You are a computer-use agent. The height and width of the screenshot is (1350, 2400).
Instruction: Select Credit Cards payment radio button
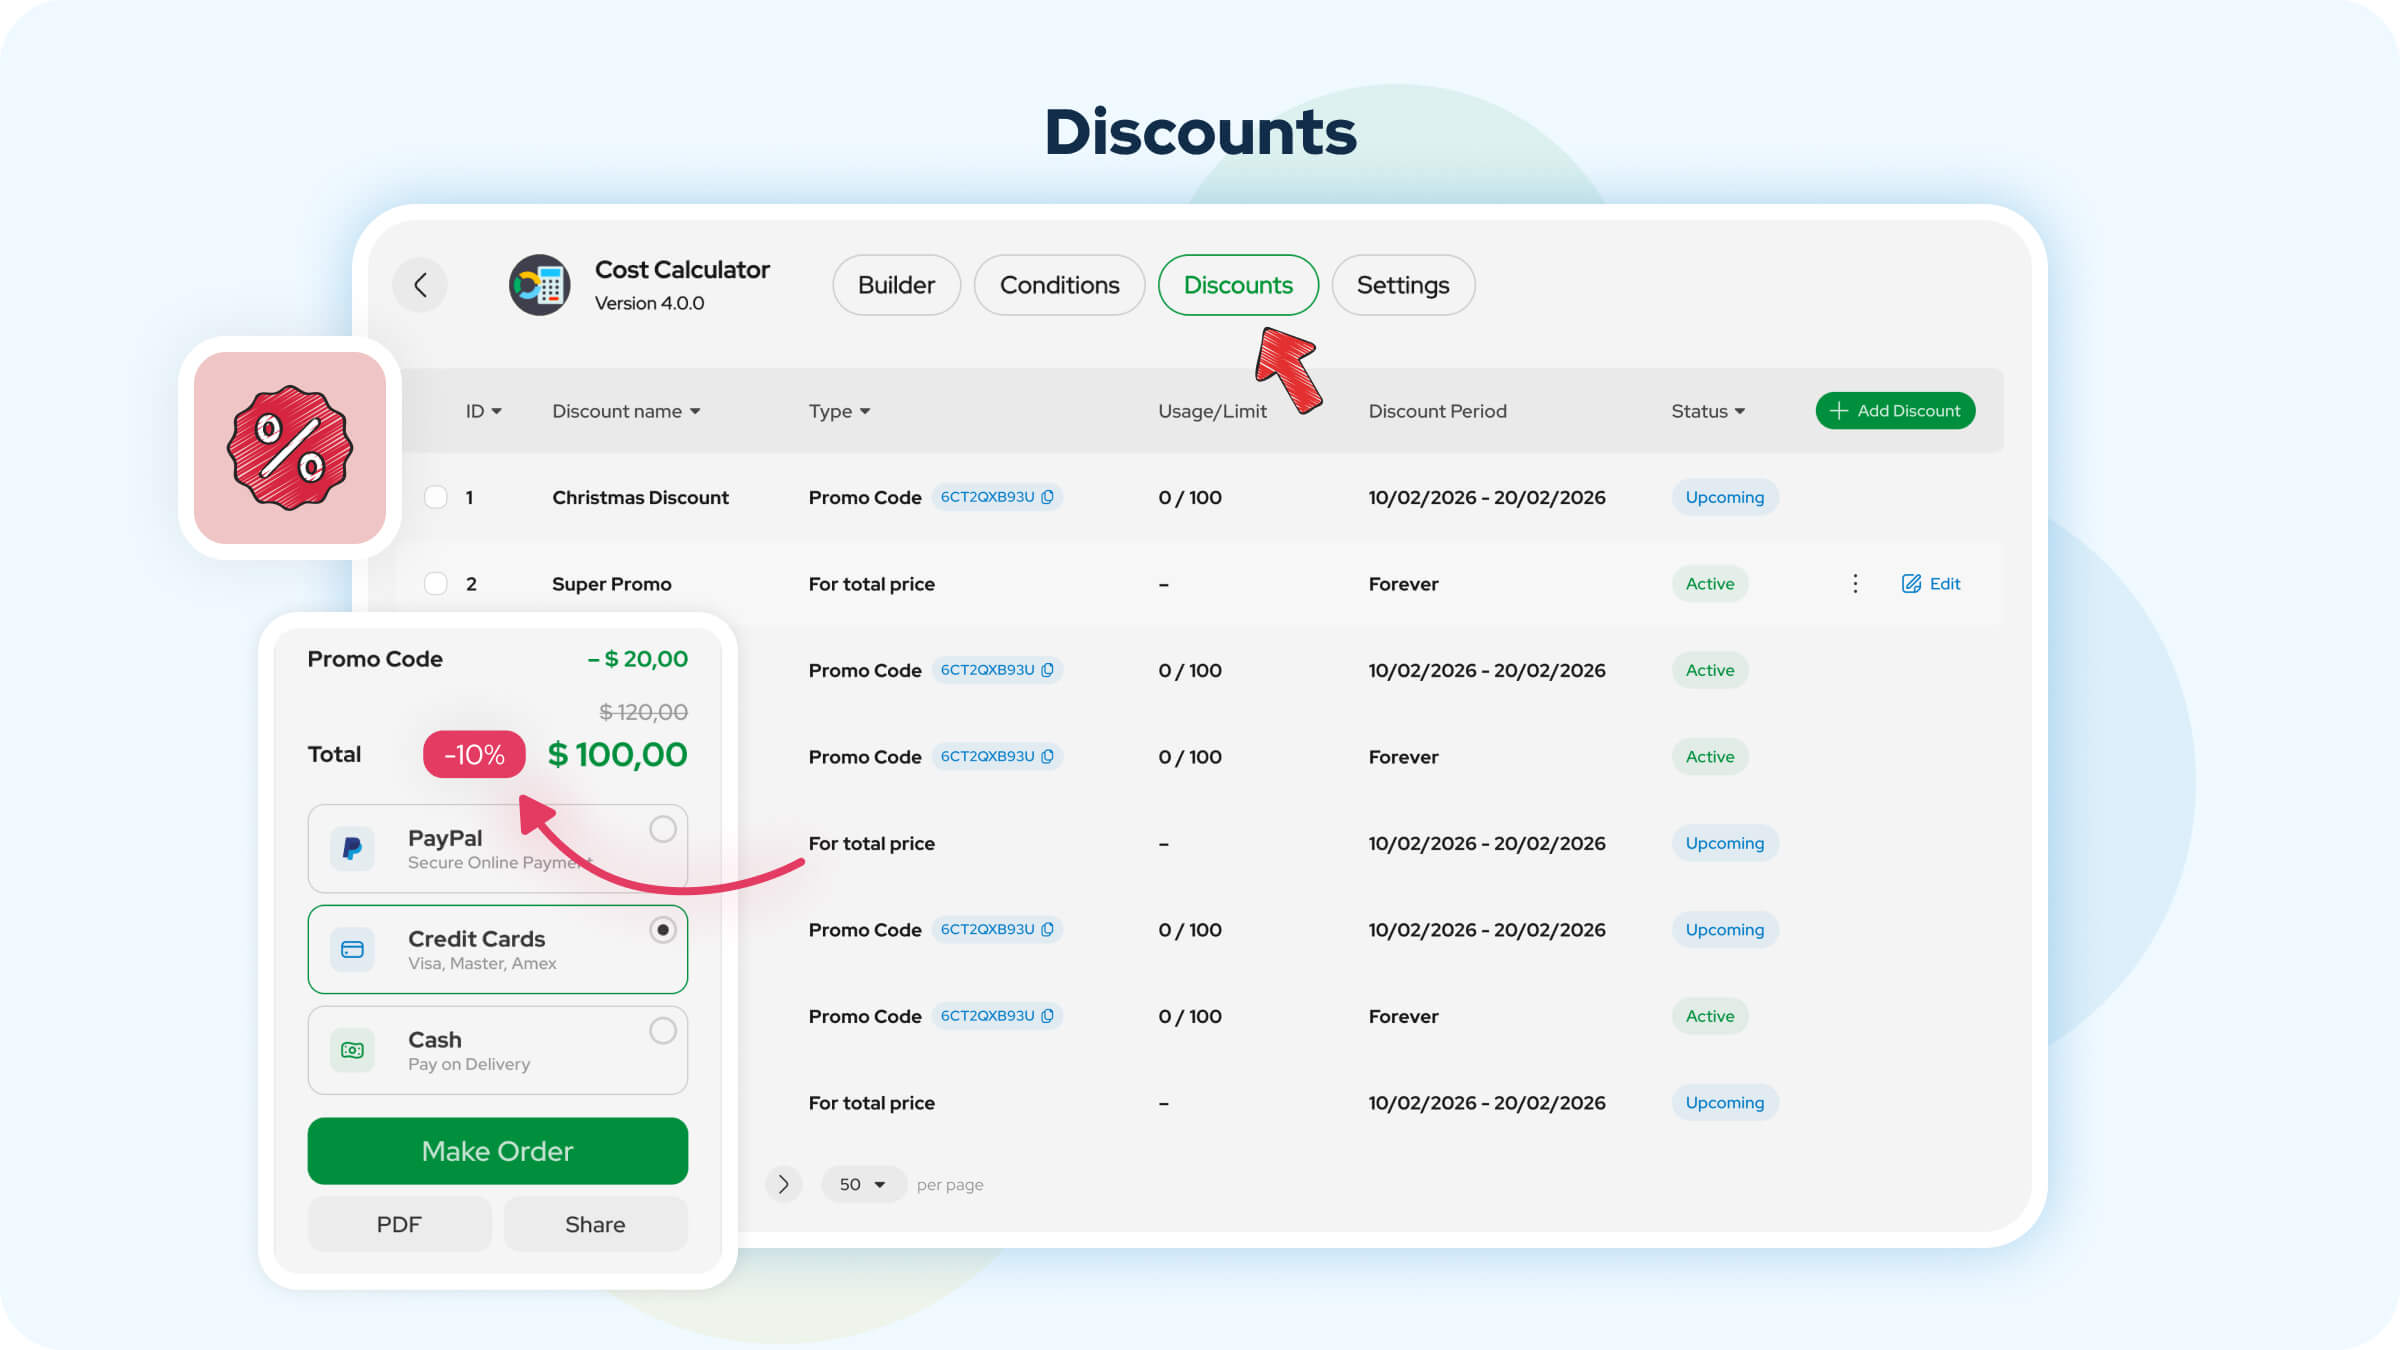[x=663, y=930]
